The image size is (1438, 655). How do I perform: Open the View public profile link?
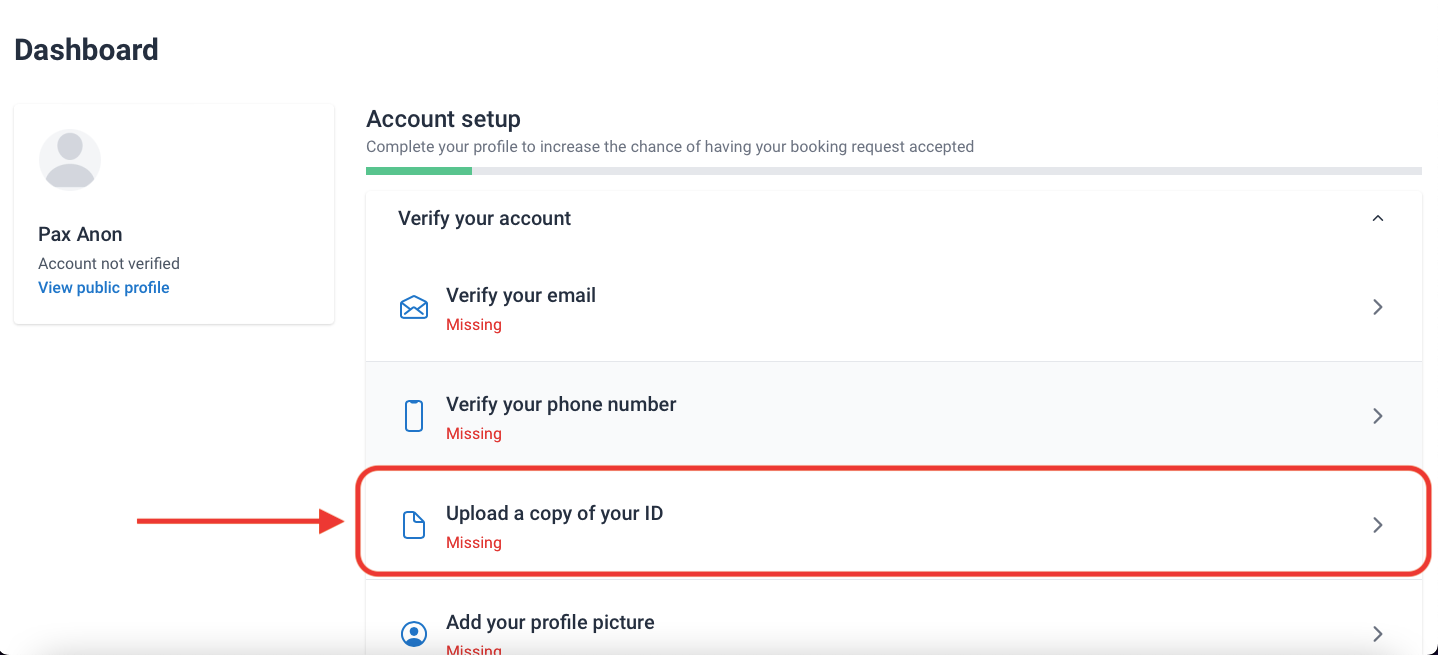pyautogui.click(x=104, y=288)
